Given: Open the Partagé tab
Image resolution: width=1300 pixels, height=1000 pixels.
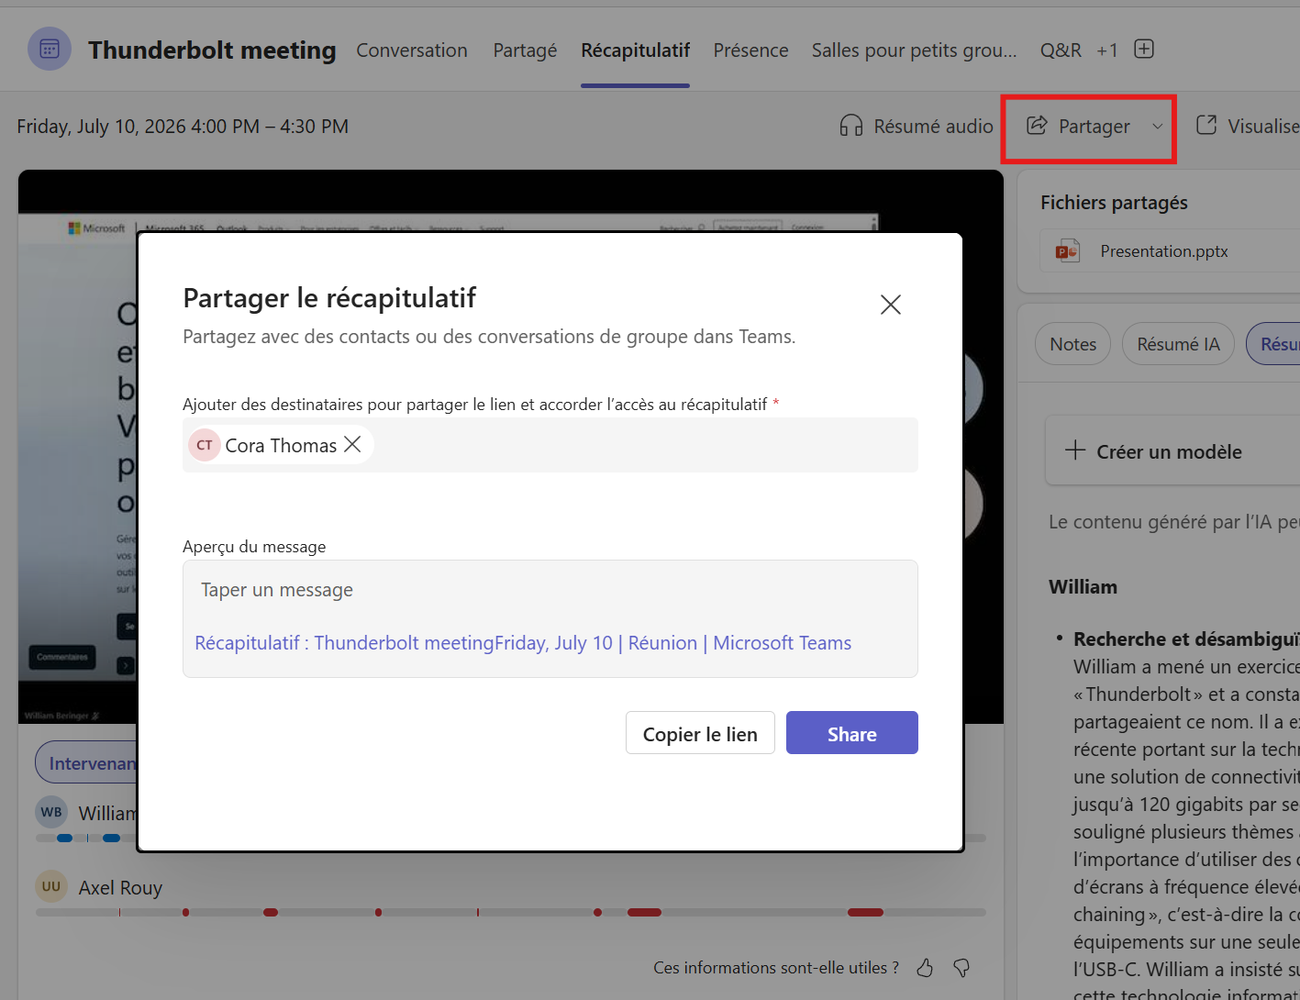Looking at the screenshot, I should pos(525,50).
